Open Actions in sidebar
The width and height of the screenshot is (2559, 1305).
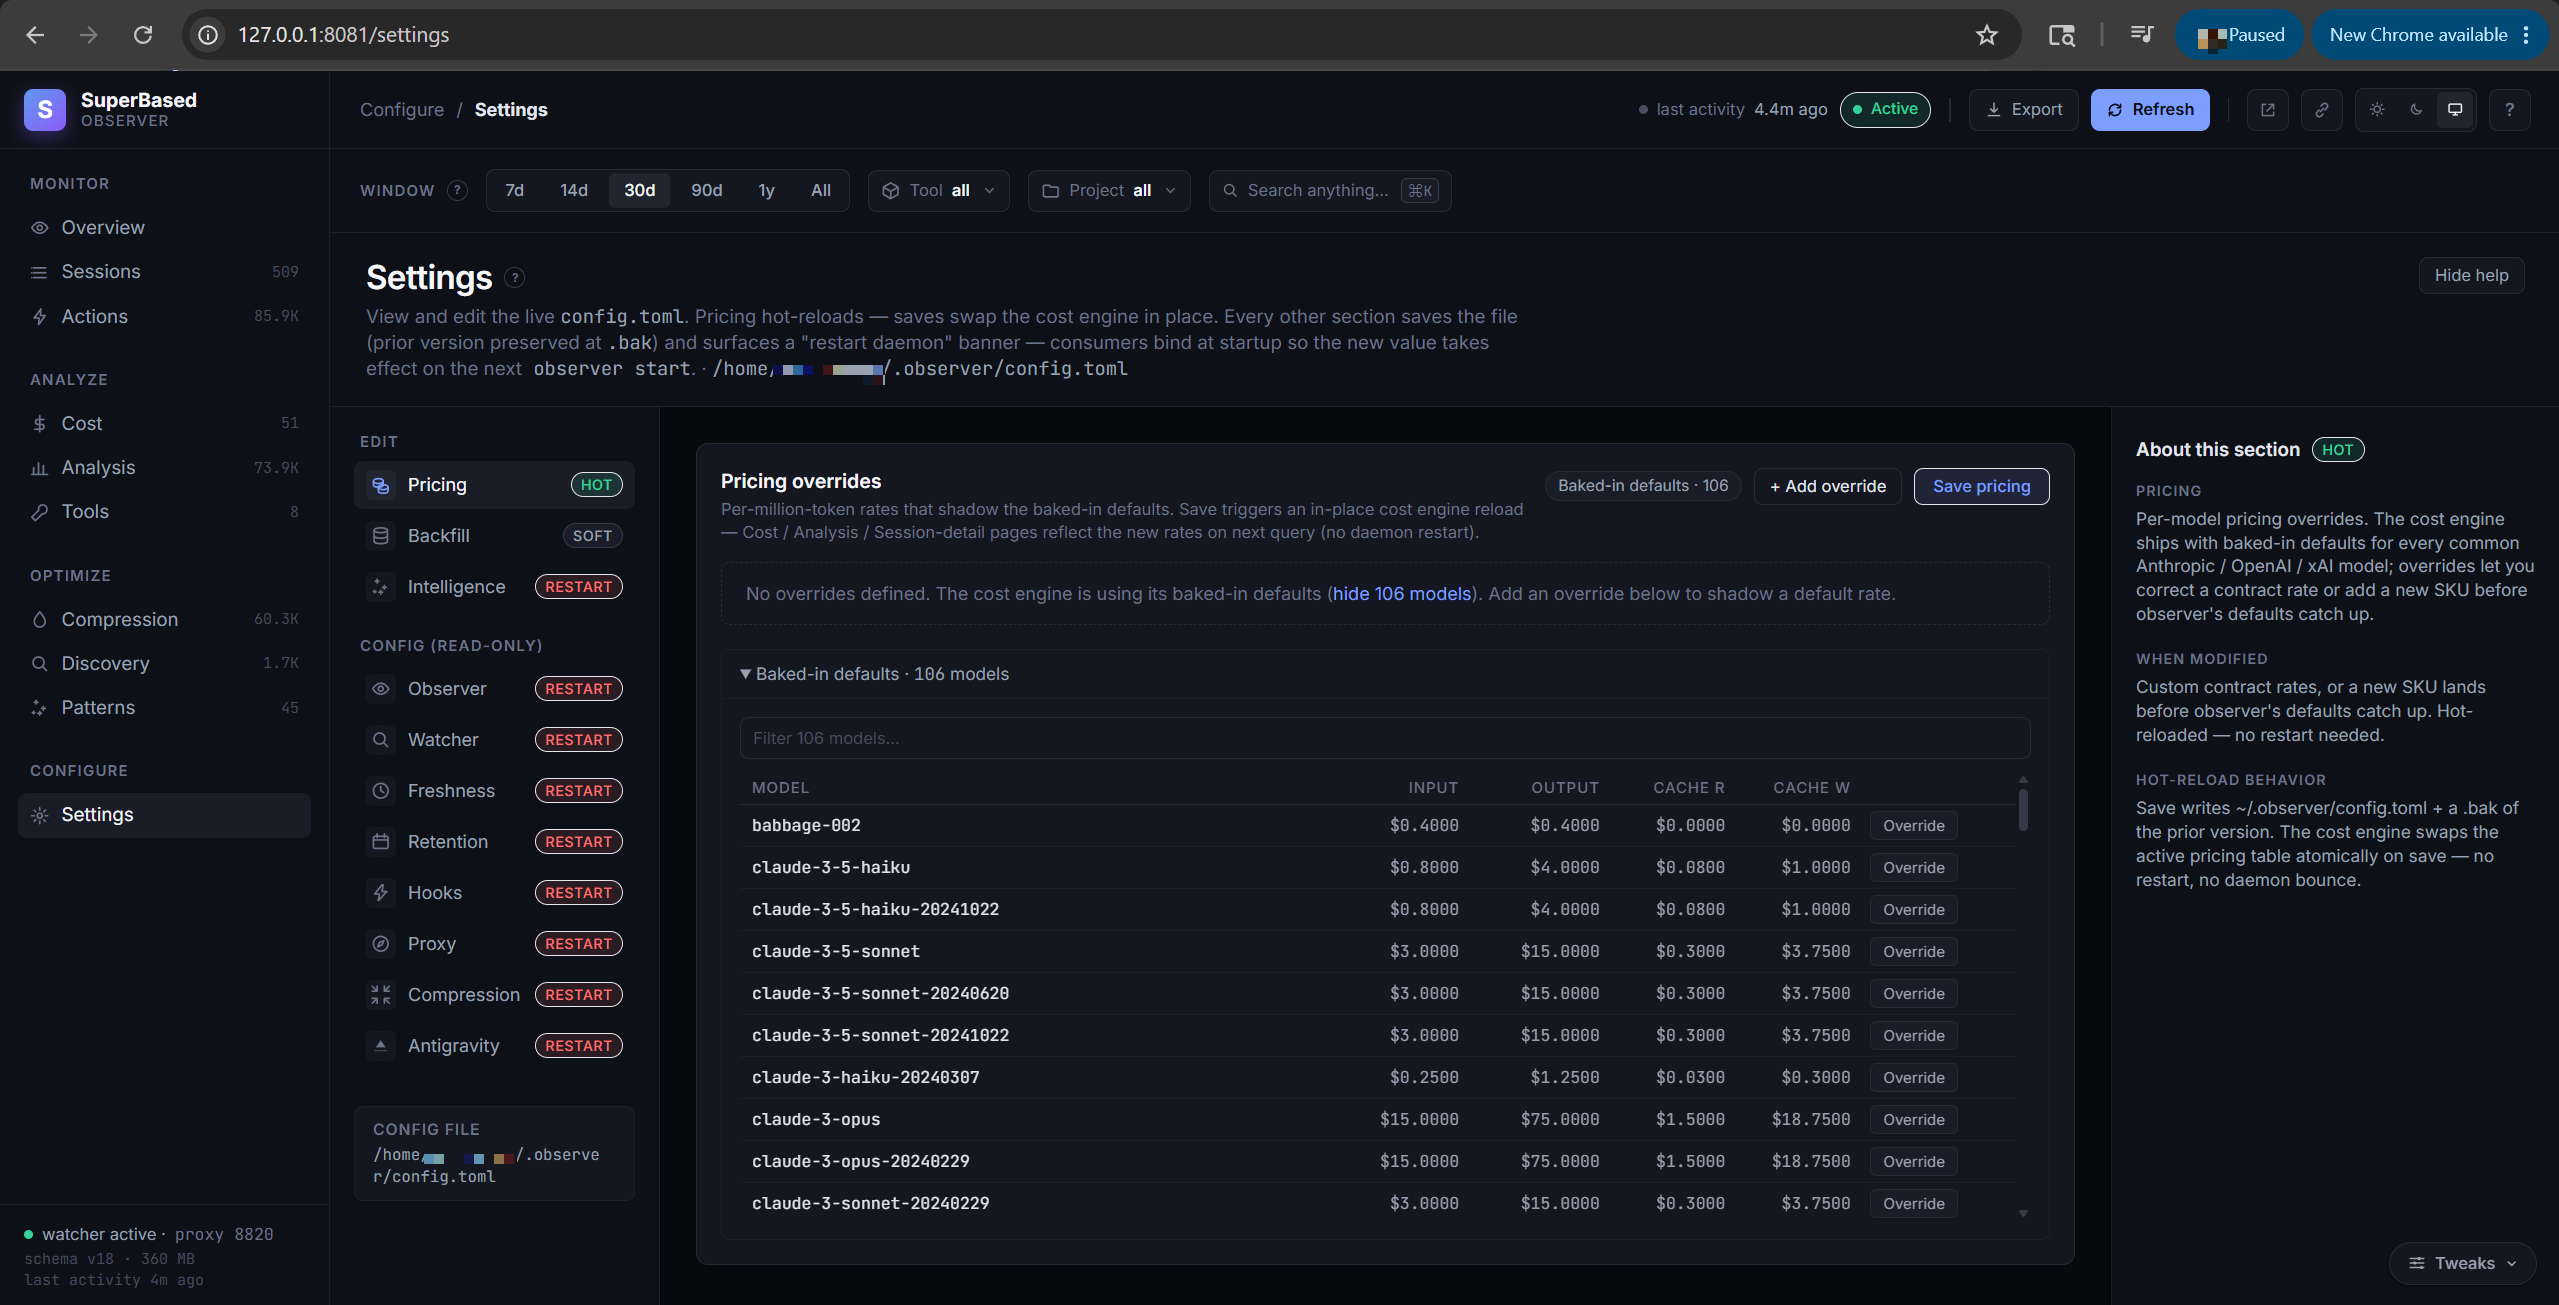[164, 316]
